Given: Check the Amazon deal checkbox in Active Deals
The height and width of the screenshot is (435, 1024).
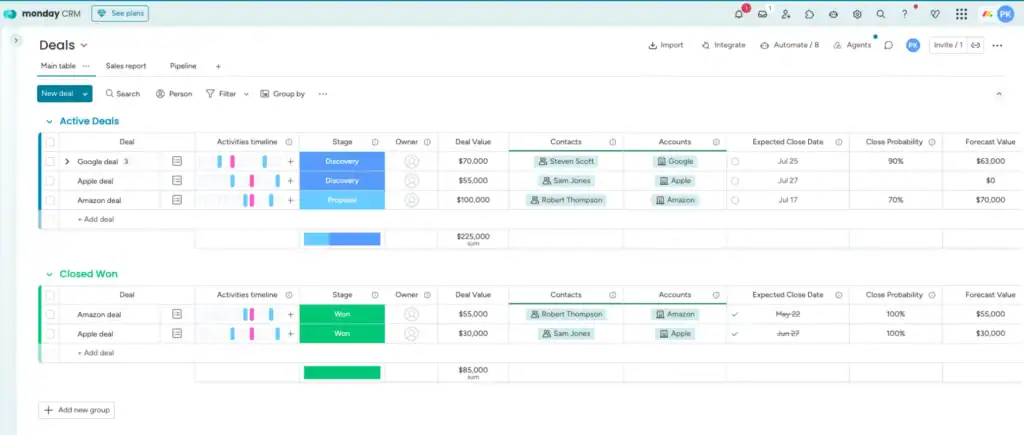Looking at the screenshot, I should click(x=50, y=201).
